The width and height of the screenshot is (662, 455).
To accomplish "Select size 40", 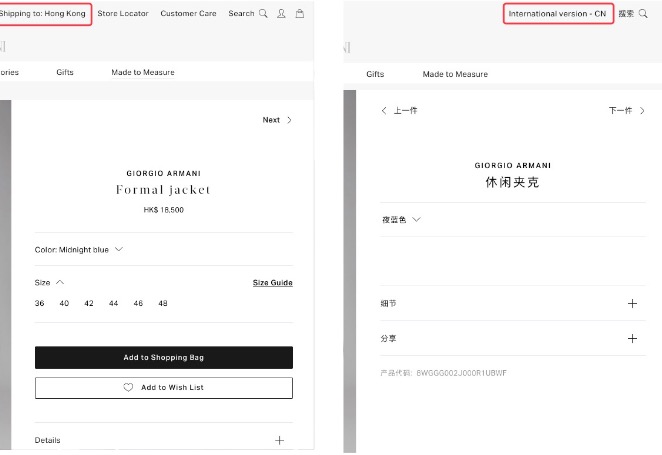I will coord(64,303).
